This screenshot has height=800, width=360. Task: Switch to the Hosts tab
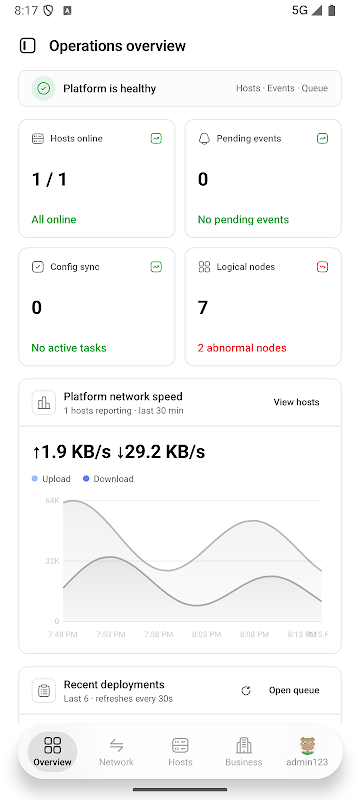tap(180, 752)
